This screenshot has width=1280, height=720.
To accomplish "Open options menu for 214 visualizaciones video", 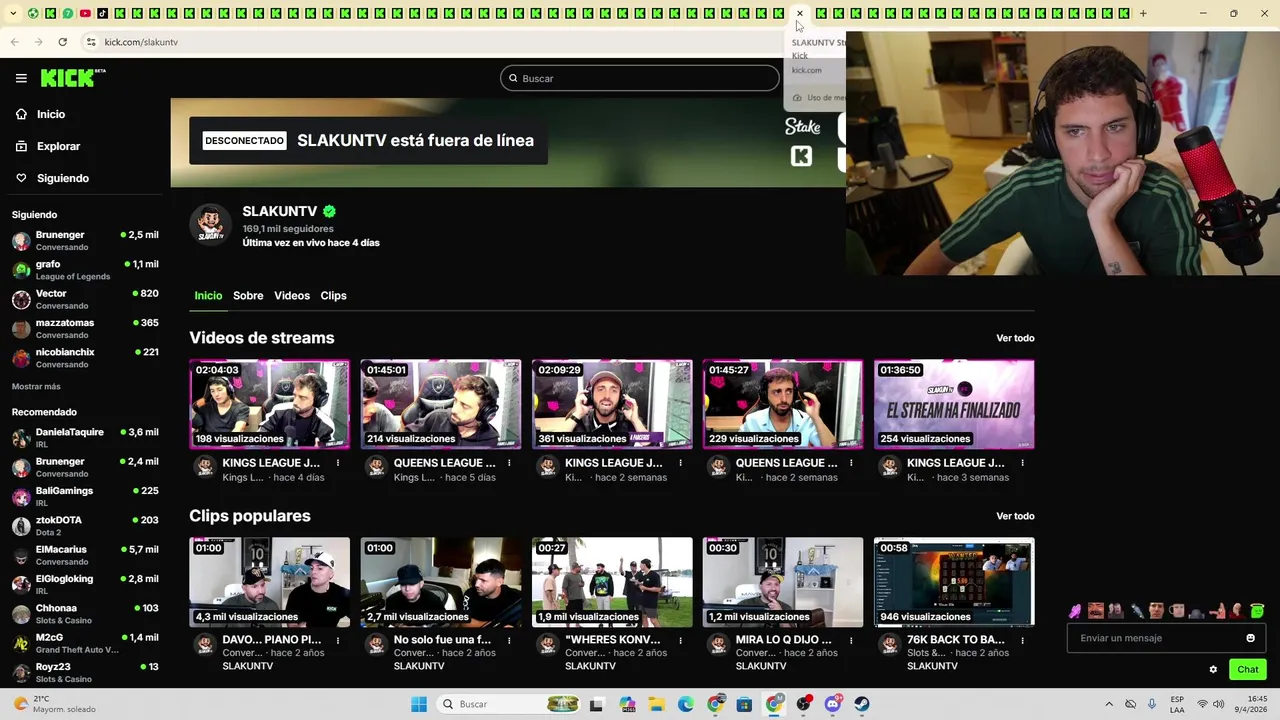I will [509, 463].
